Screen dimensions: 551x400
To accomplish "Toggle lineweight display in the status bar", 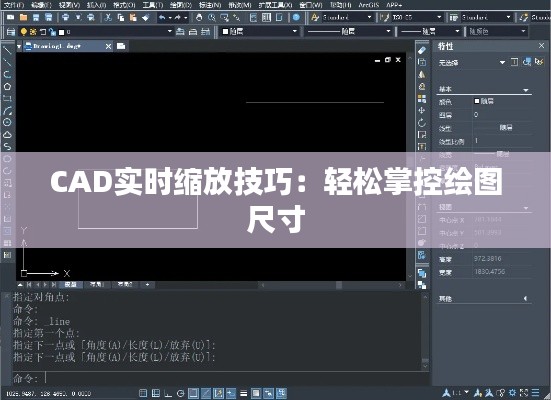I will click(243, 393).
